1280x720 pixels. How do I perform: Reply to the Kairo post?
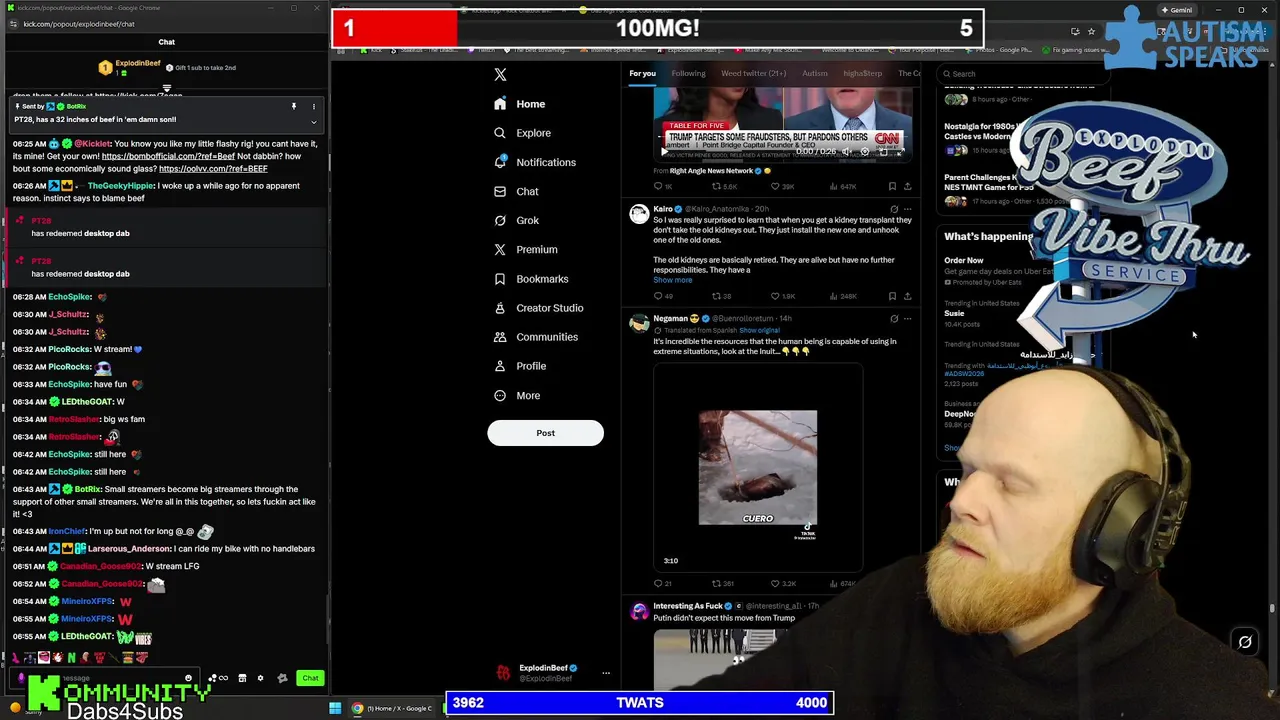(x=658, y=296)
